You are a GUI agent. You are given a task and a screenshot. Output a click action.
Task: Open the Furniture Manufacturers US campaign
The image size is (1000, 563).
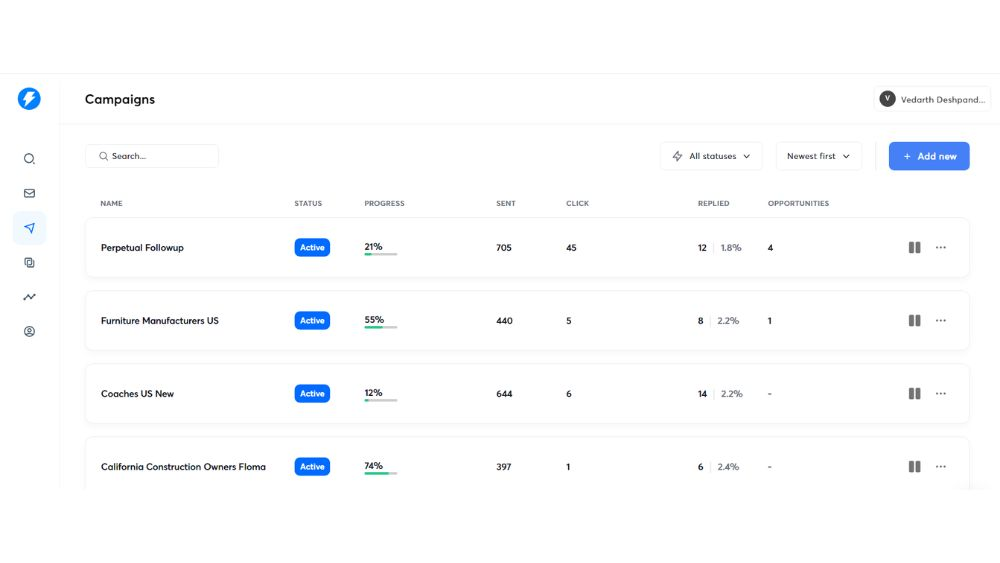pos(160,321)
